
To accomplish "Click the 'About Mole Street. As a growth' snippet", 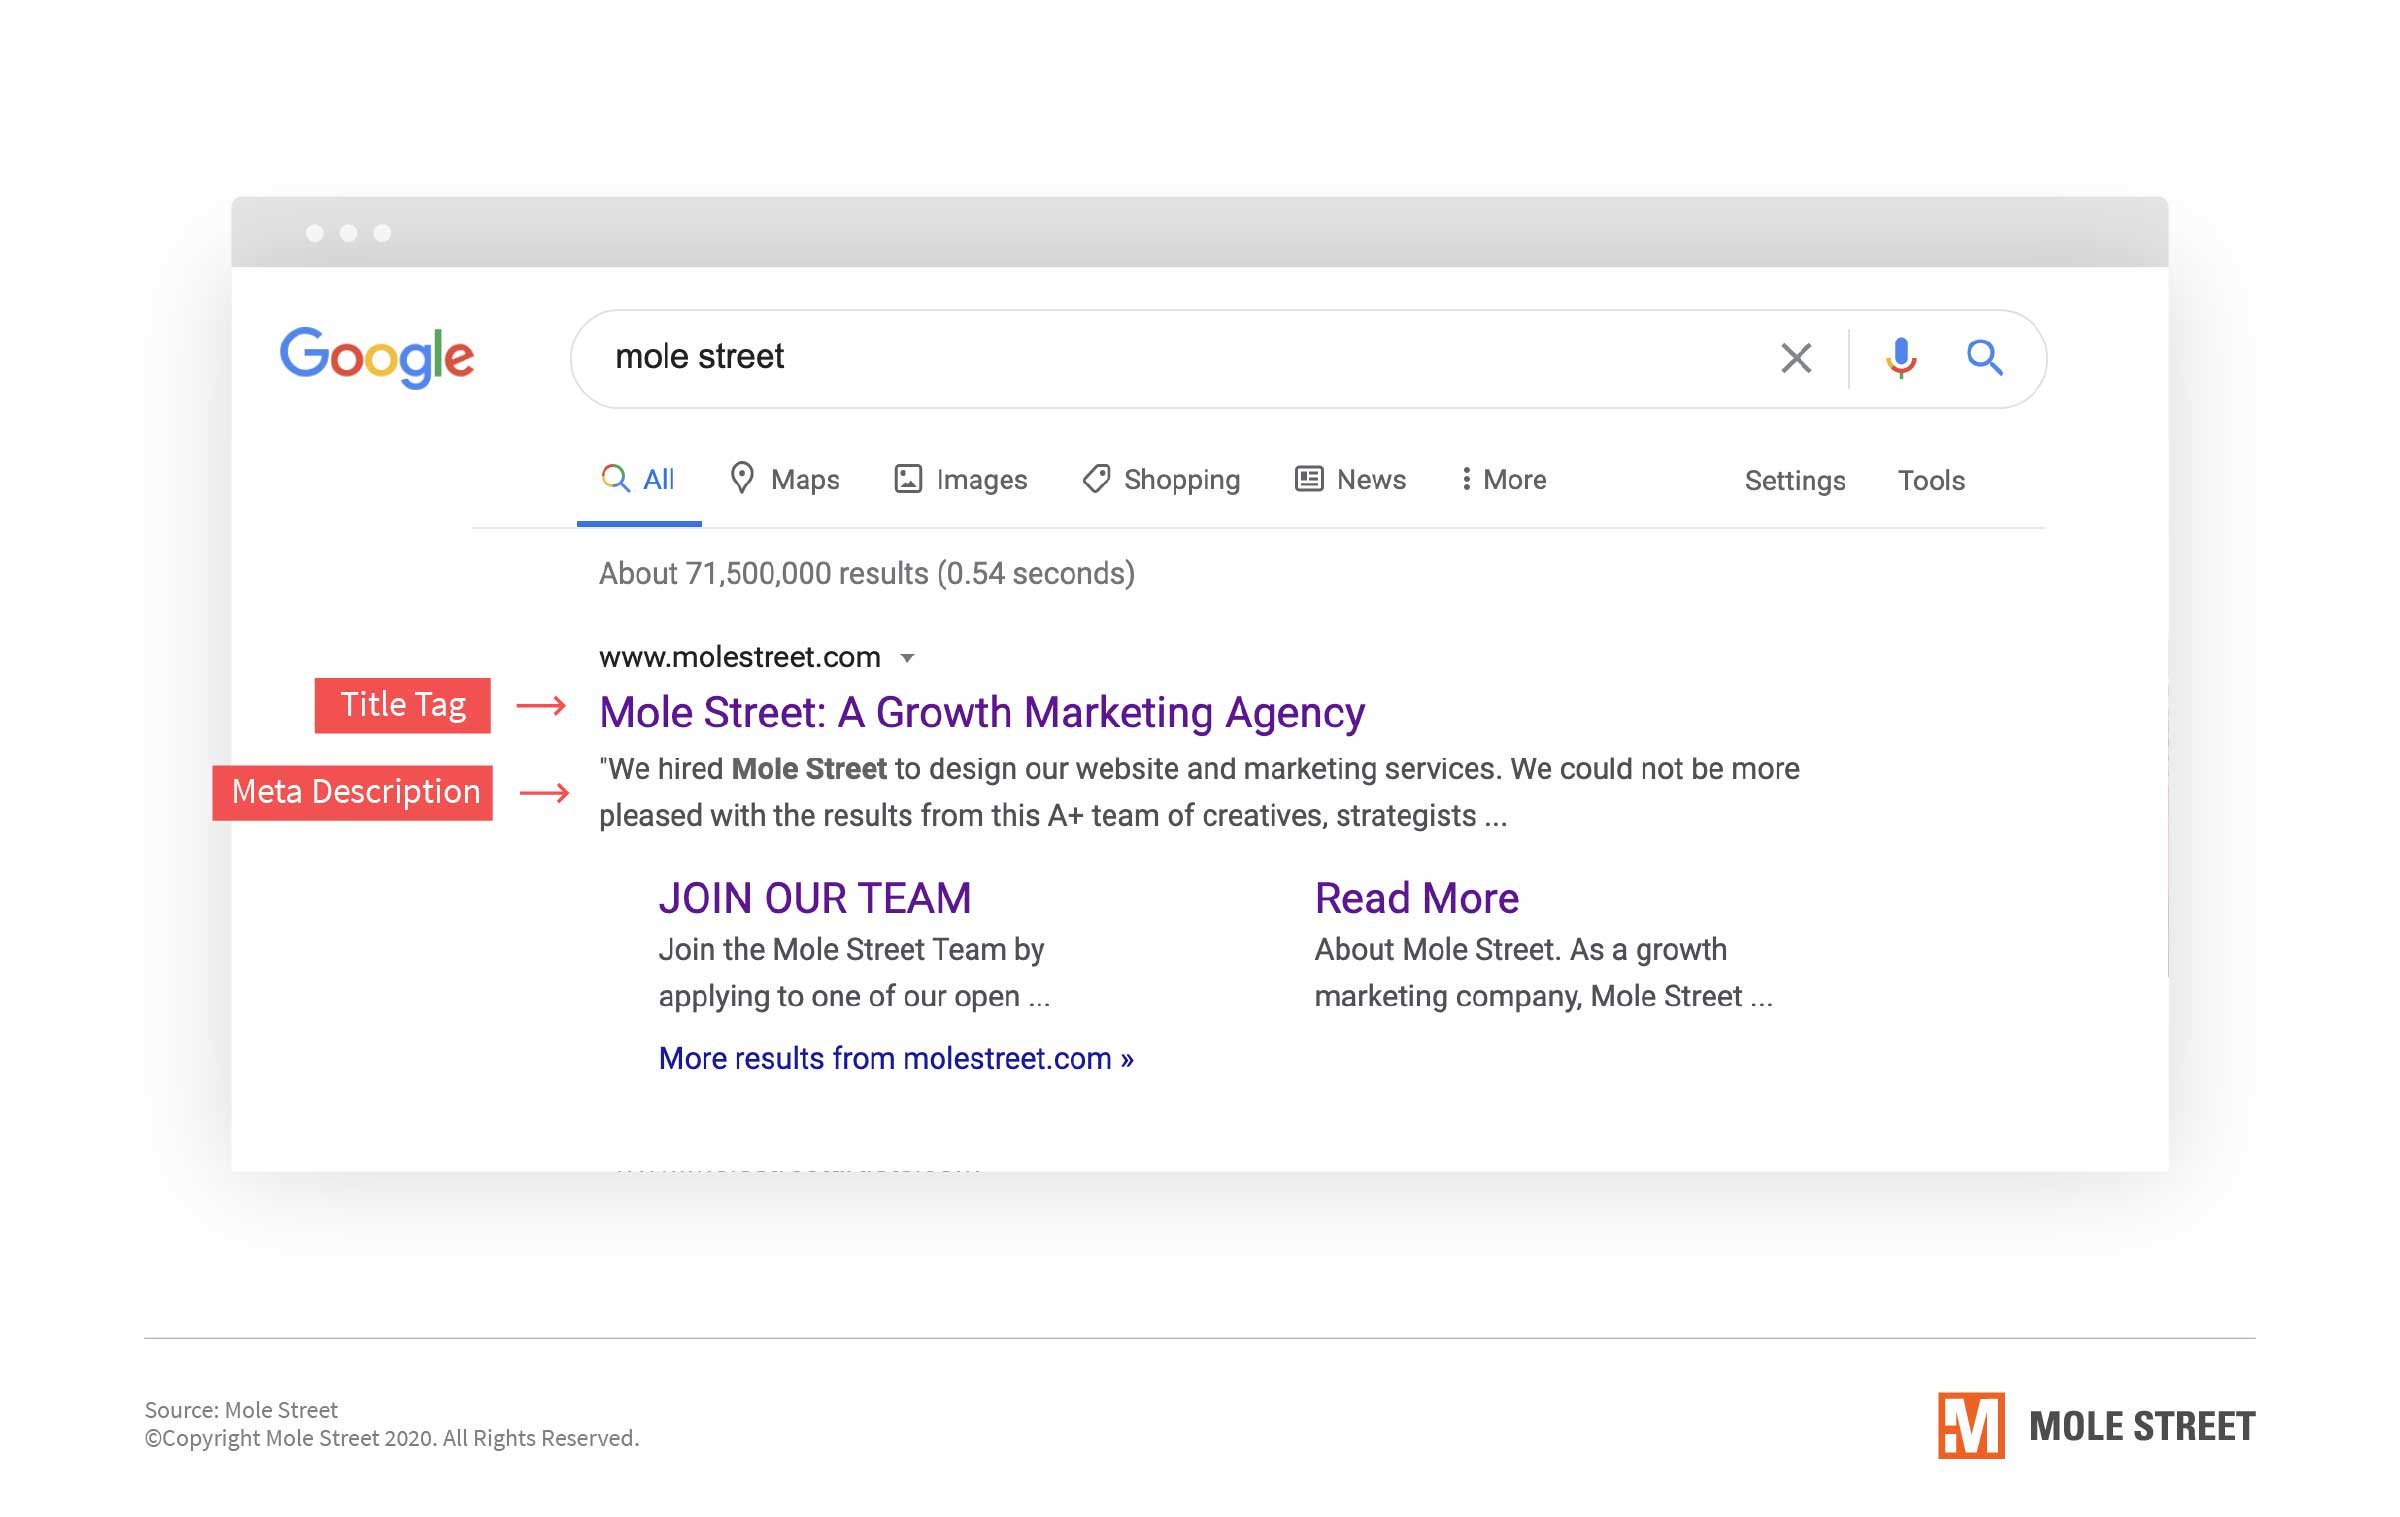I will click(x=1543, y=973).
